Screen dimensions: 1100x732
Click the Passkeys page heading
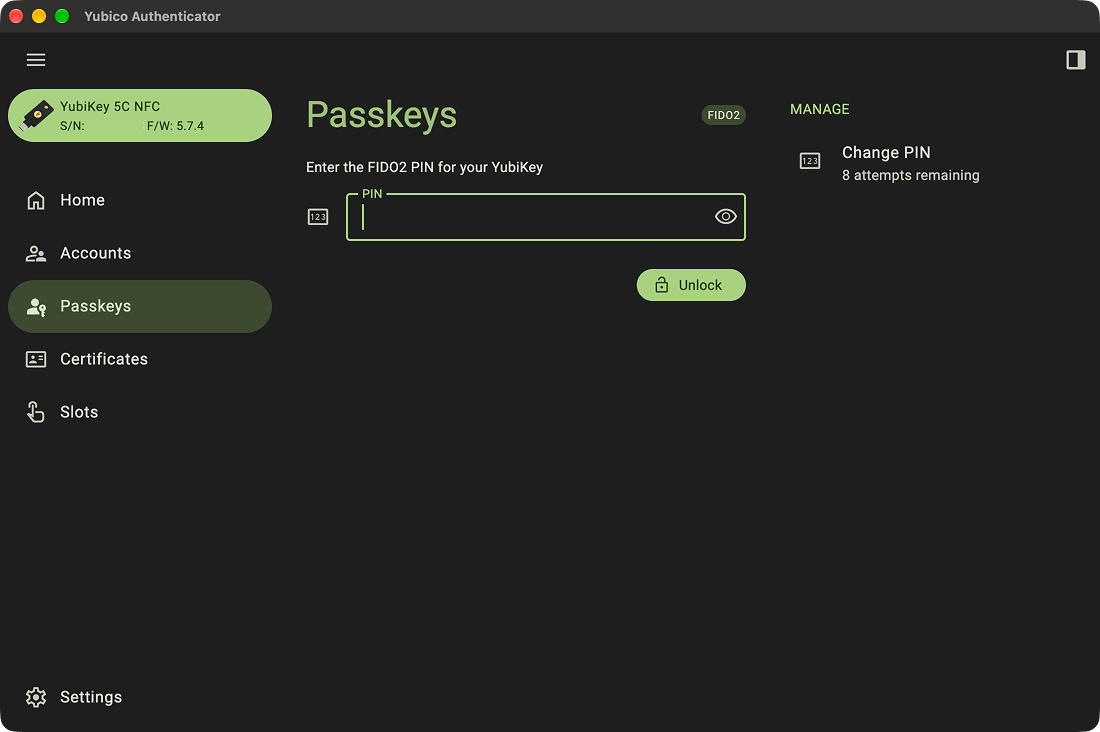pos(382,115)
